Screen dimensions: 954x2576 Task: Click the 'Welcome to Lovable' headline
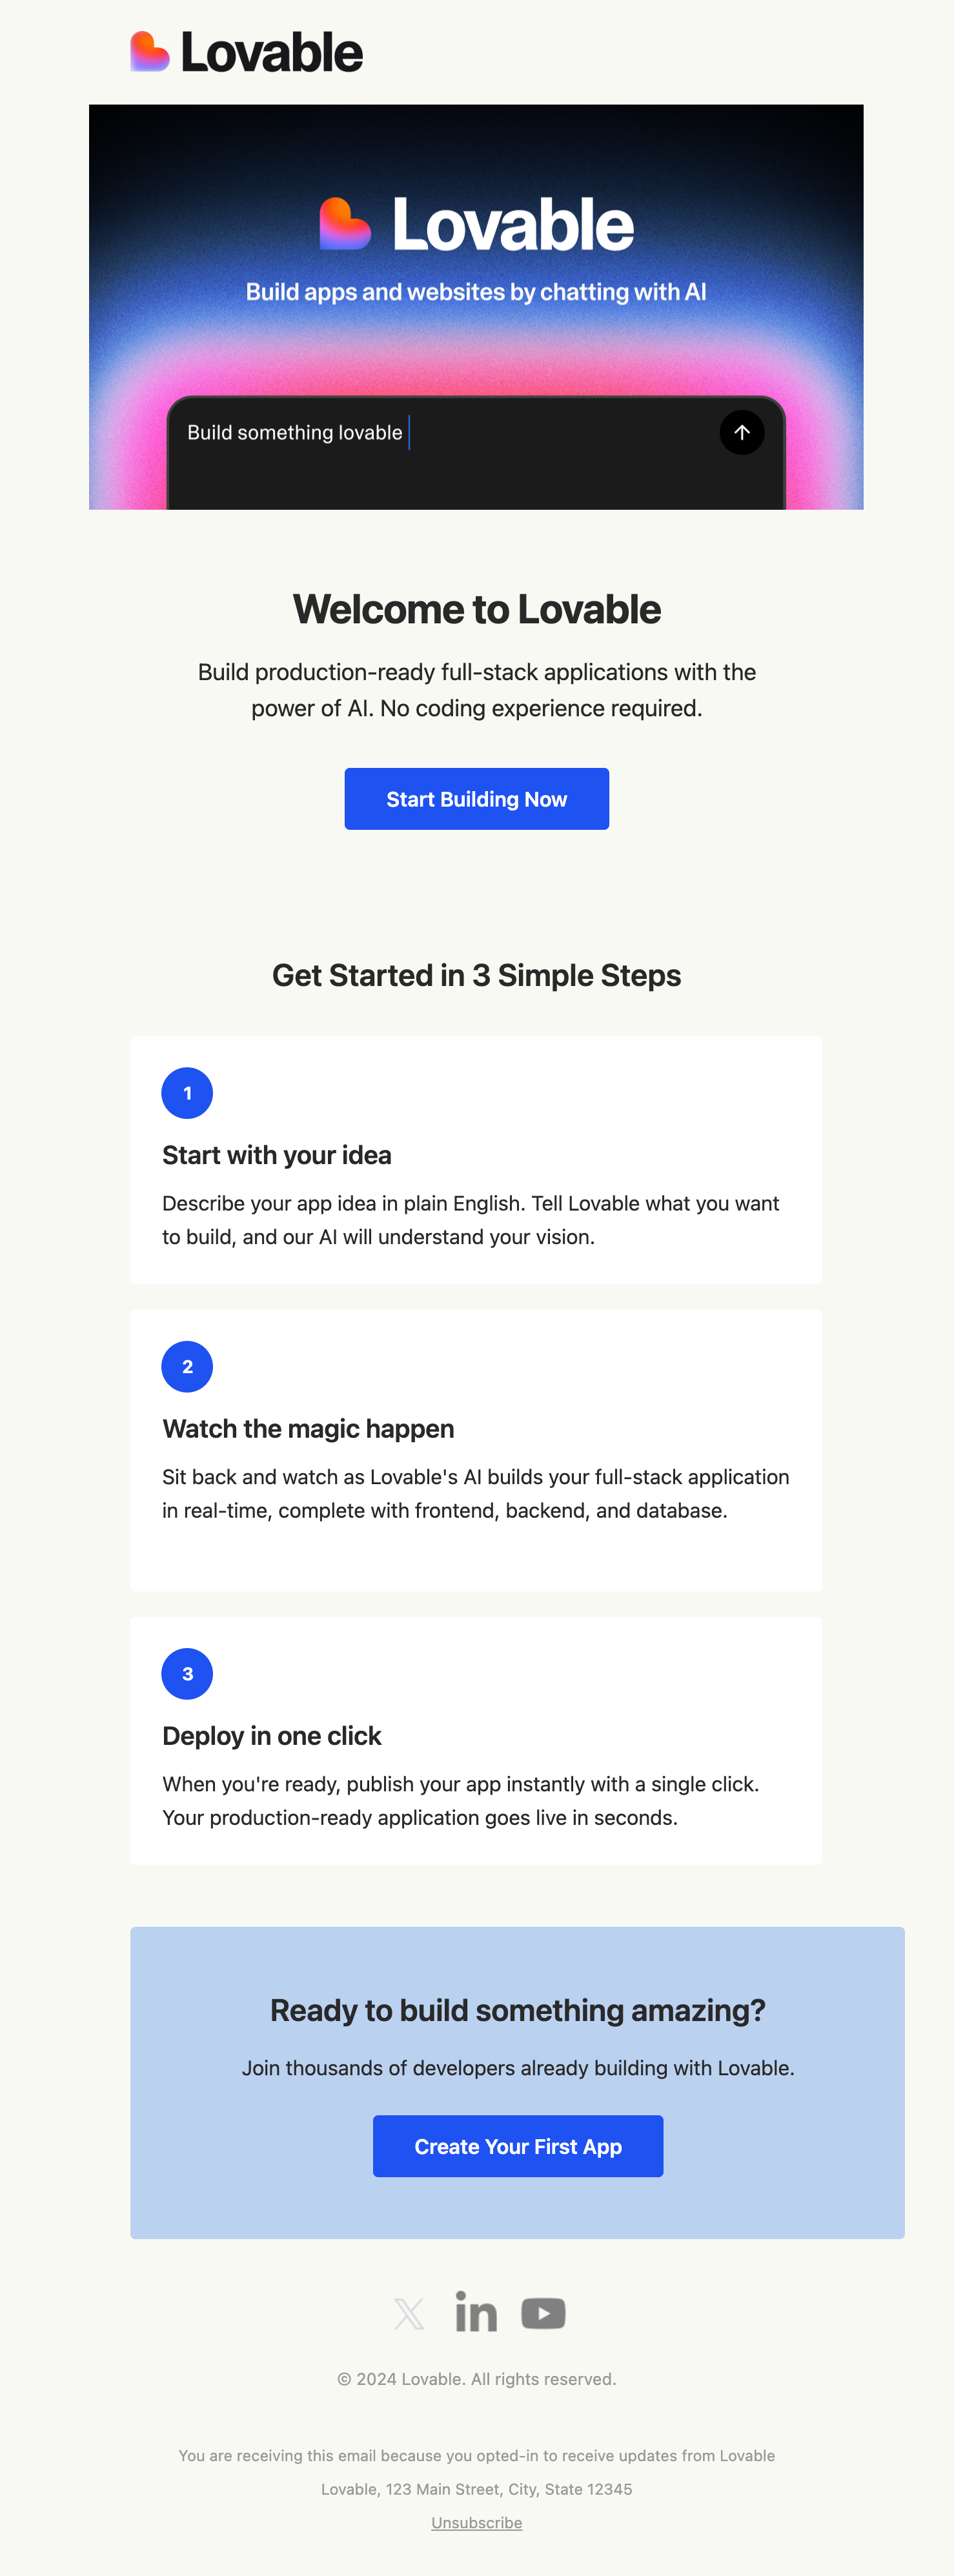coord(477,609)
